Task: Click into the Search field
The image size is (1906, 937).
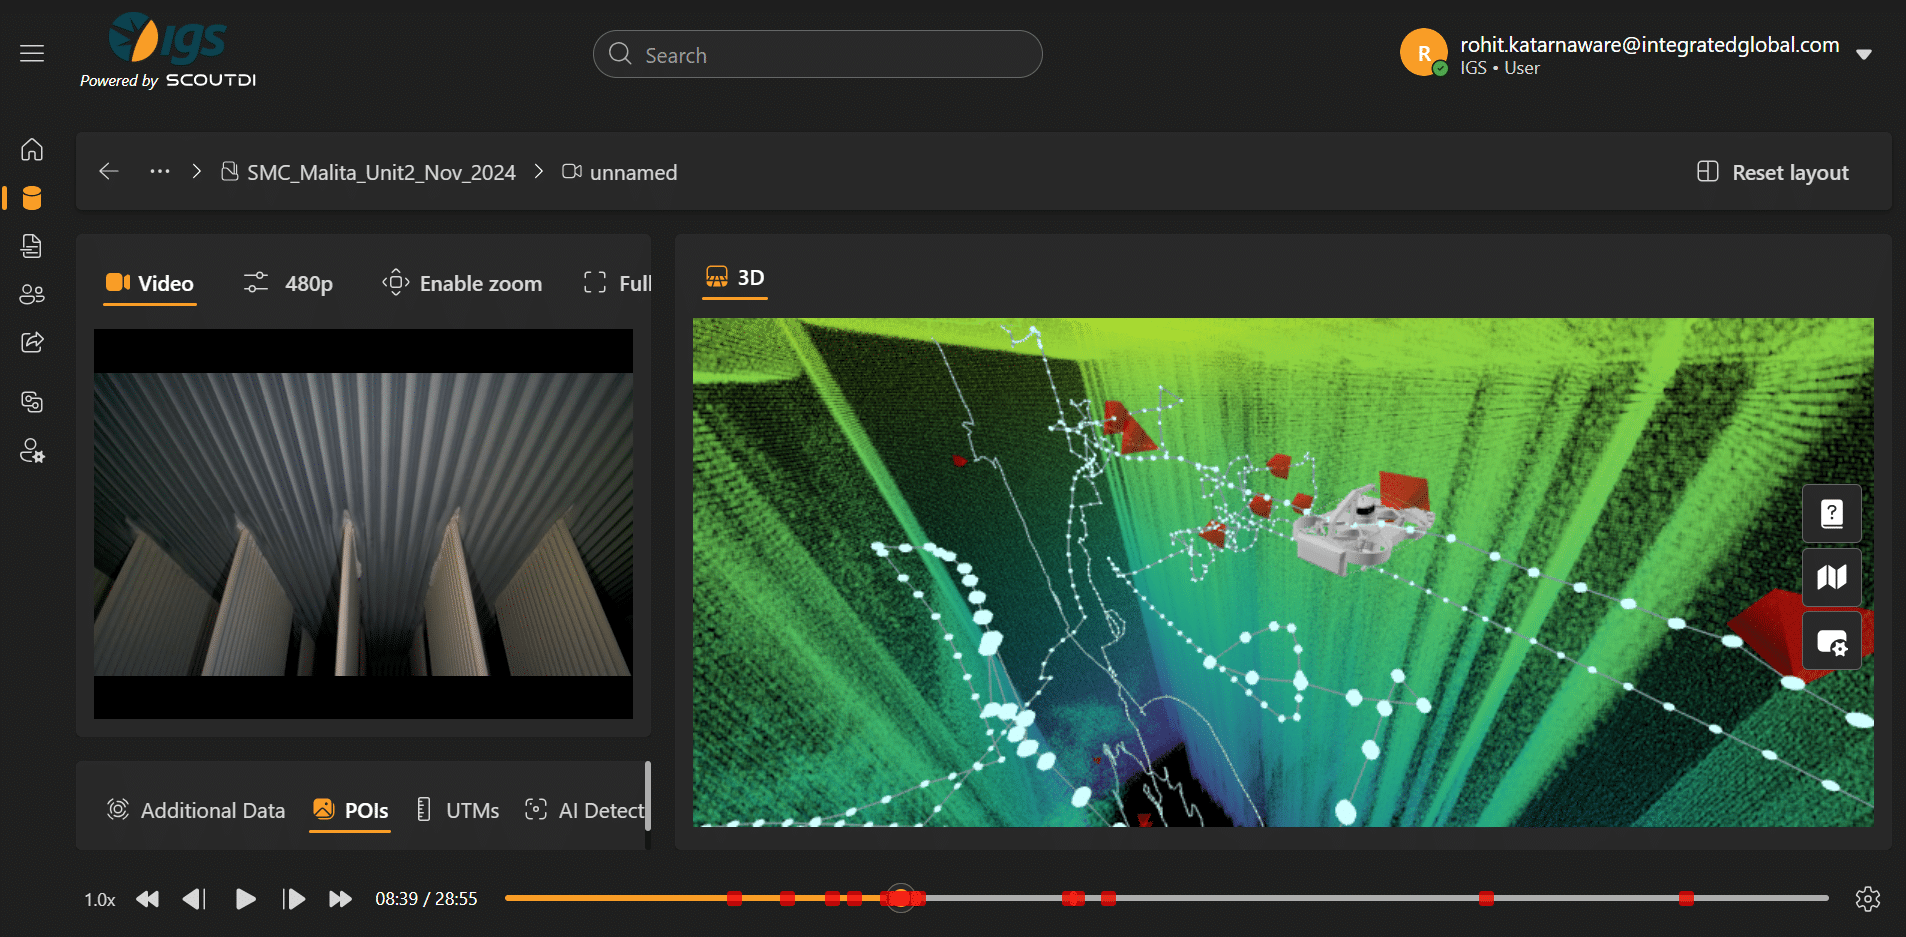Action: 818,55
